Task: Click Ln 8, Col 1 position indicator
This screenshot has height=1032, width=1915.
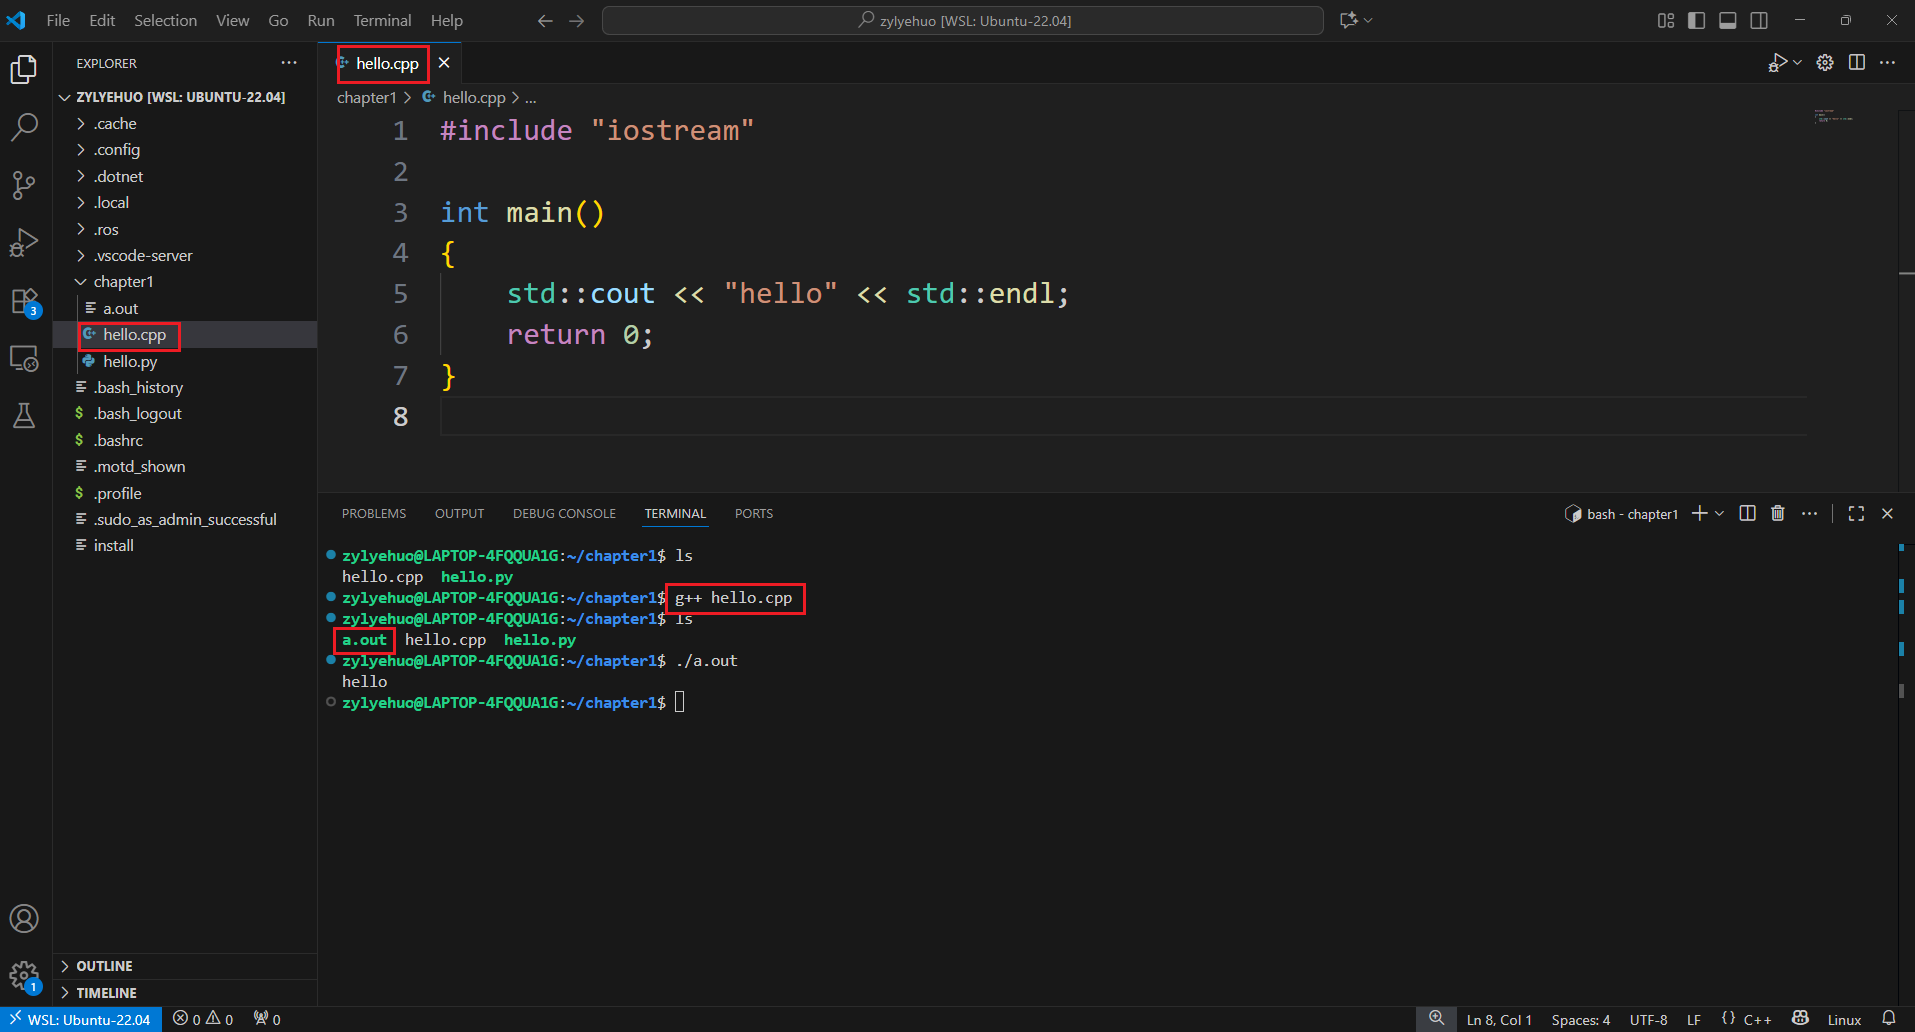Action: tap(1499, 1019)
